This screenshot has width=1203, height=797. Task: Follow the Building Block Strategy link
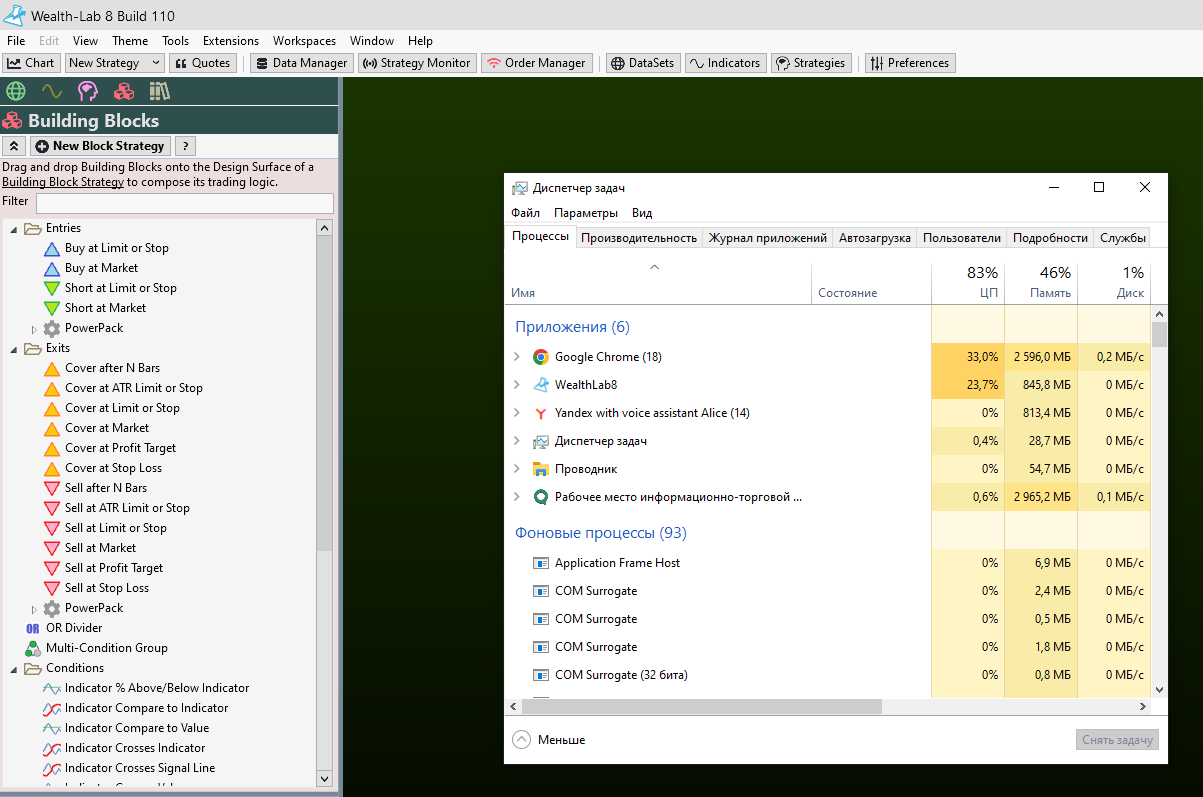click(63, 182)
